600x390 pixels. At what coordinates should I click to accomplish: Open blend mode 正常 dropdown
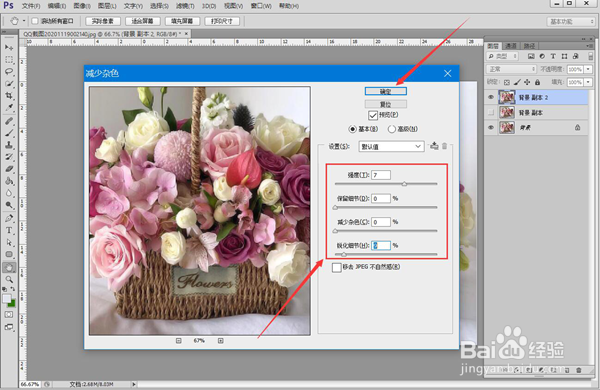click(512, 69)
